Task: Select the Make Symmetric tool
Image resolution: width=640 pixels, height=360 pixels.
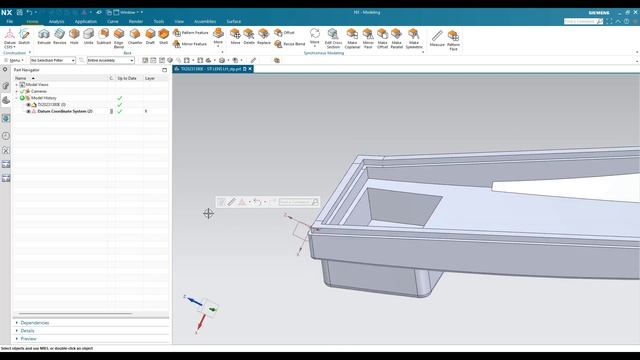Action: coord(414,38)
